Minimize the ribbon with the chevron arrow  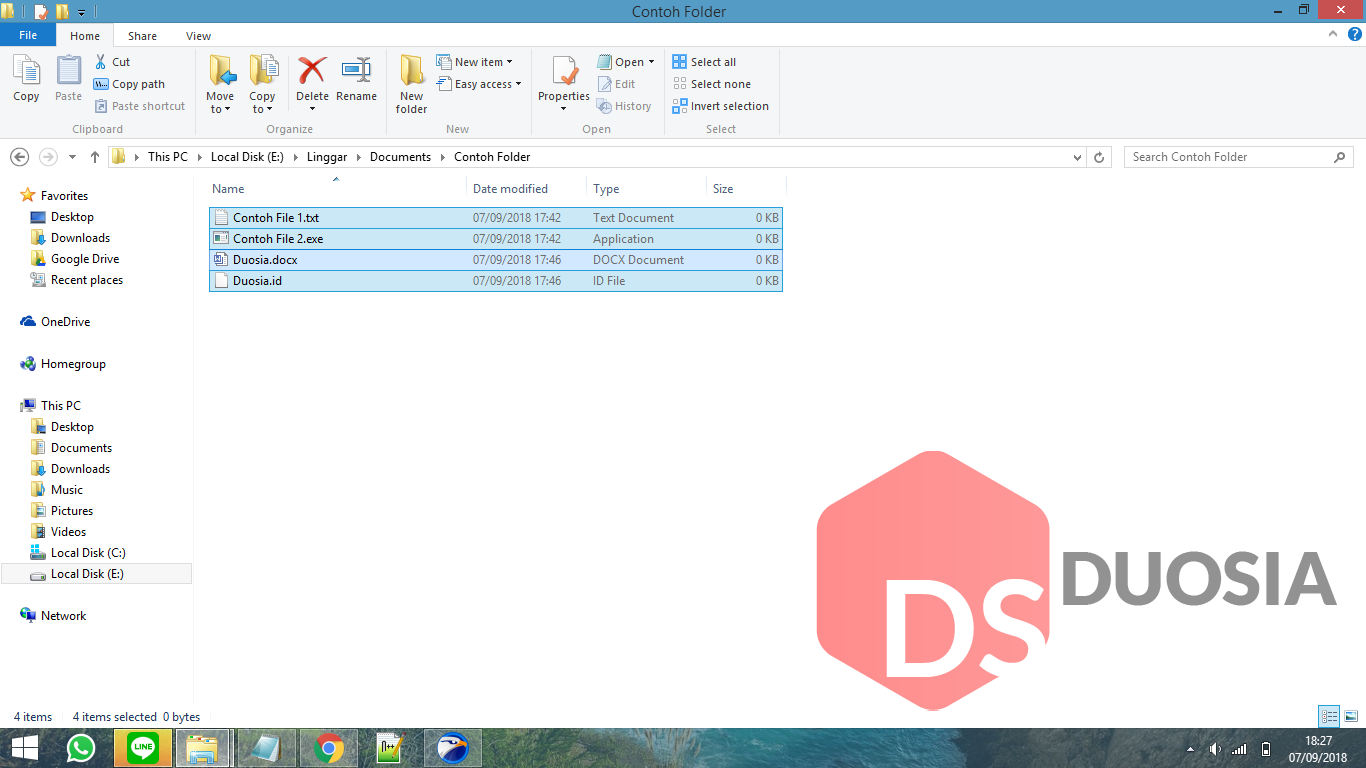[1333, 34]
